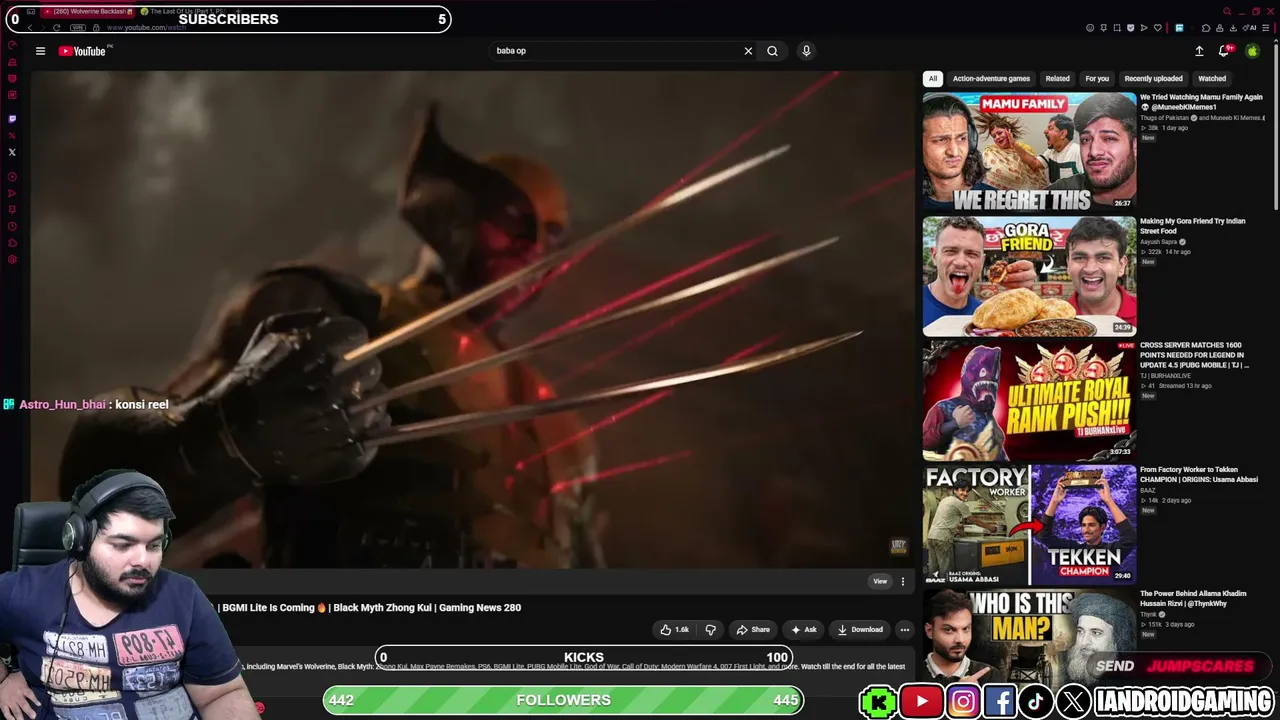1280x720 pixels.
Task: Click the toolbar send flow icon
Action: coord(1144,28)
